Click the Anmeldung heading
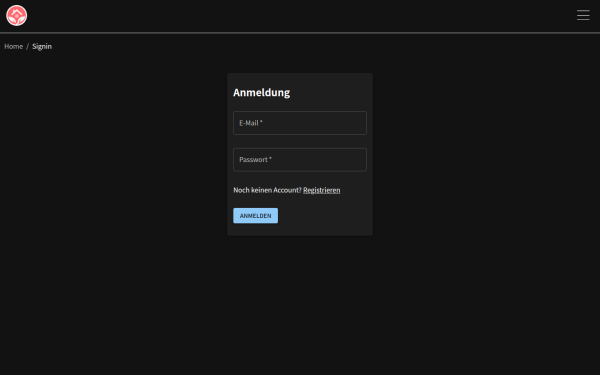600x375 pixels. (261, 93)
